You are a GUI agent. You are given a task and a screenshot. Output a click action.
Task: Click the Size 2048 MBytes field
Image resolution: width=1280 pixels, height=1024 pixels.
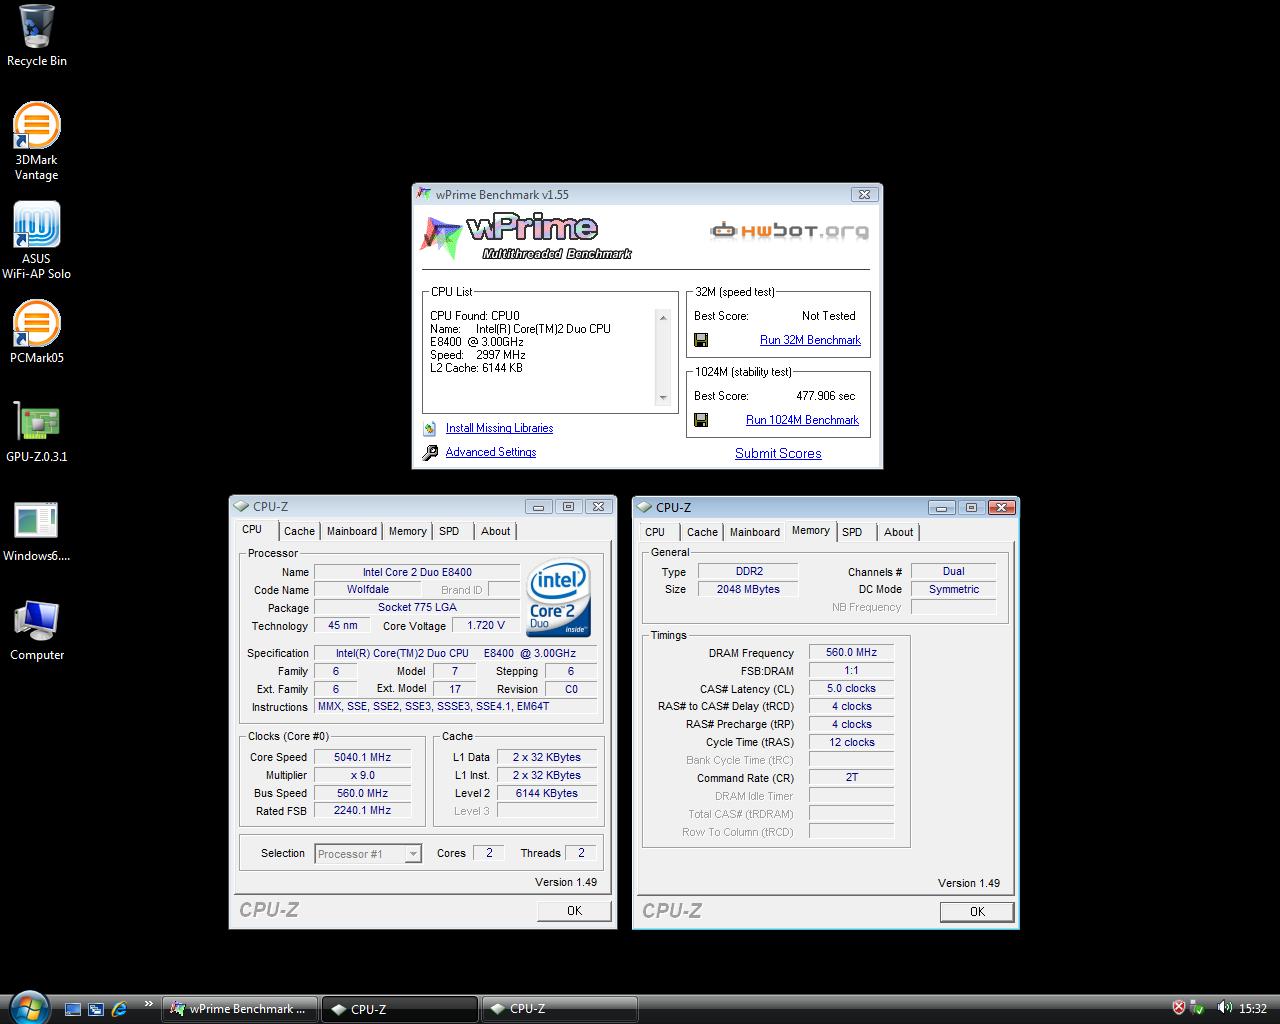[748, 589]
